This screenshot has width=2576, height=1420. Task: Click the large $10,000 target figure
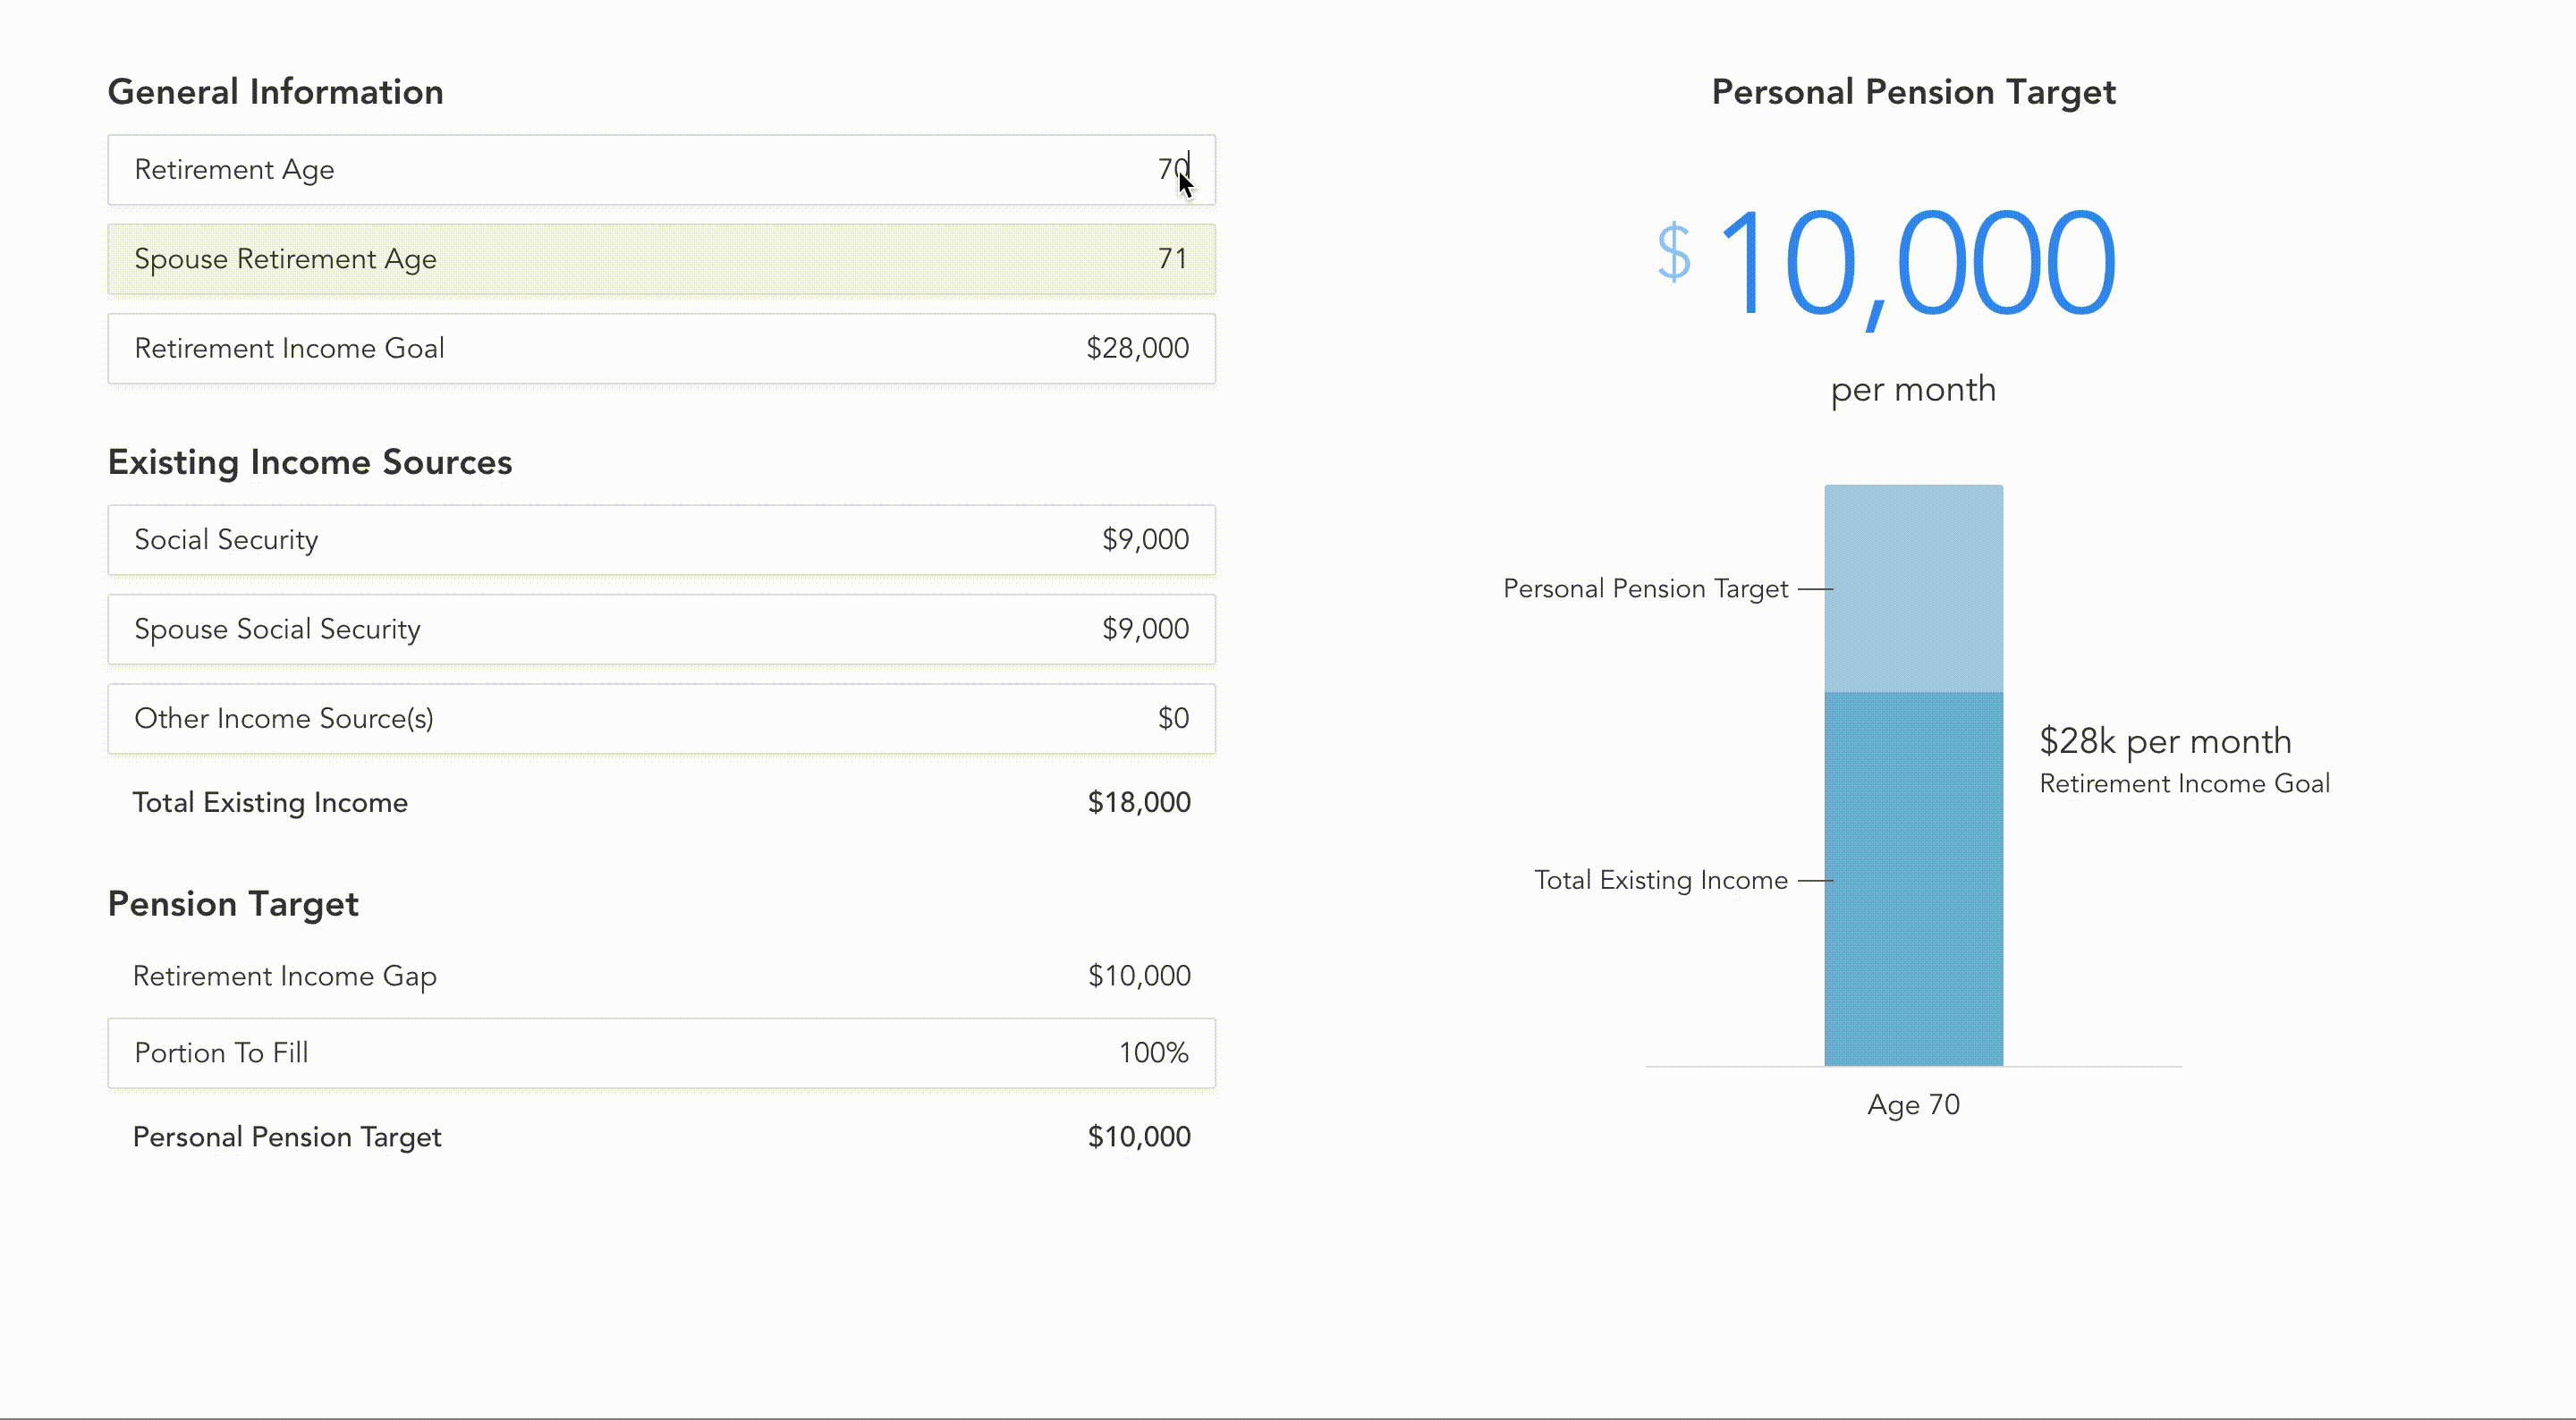[x=1913, y=263]
